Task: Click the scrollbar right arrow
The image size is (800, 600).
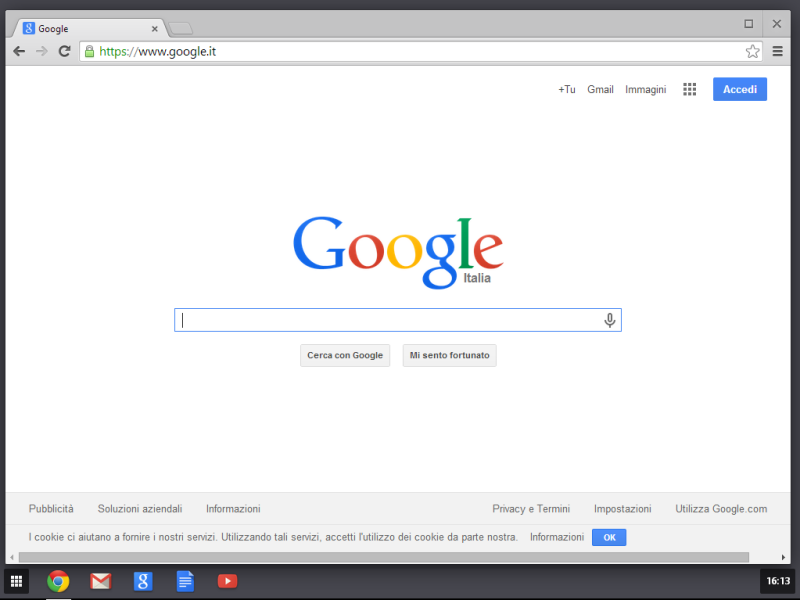Action: (x=783, y=557)
